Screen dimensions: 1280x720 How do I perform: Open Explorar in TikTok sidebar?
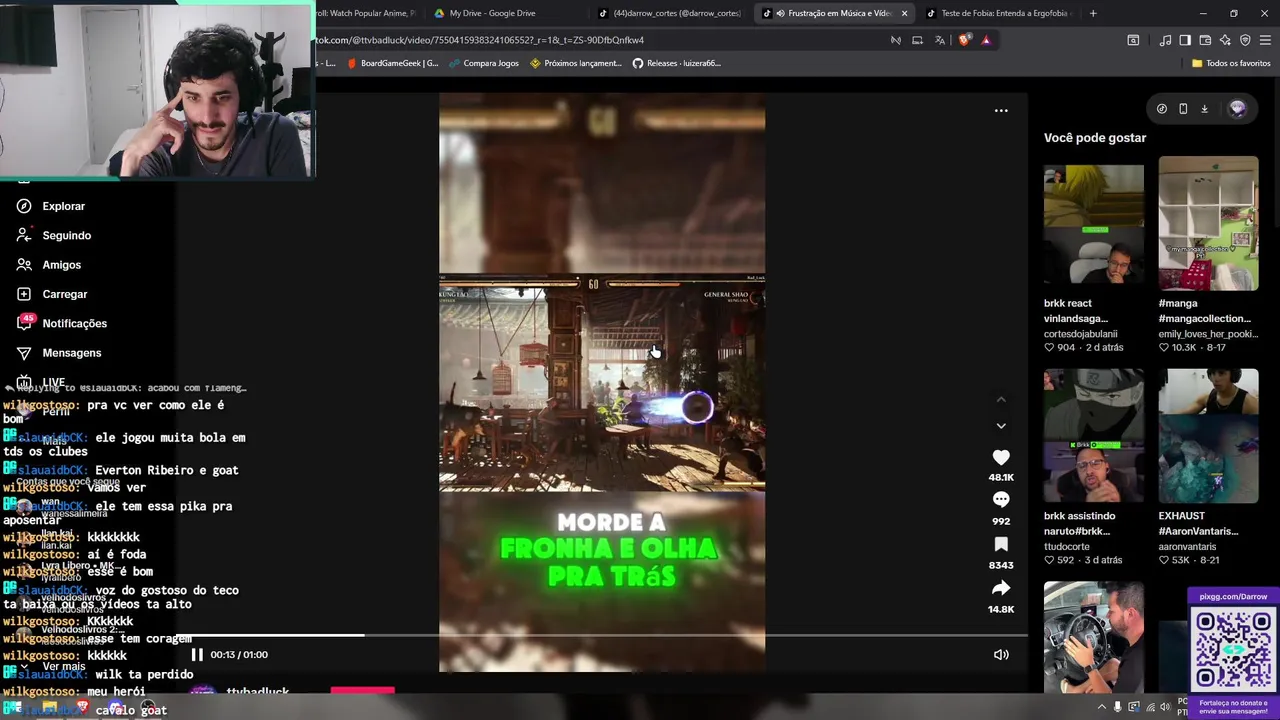[63, 206]
